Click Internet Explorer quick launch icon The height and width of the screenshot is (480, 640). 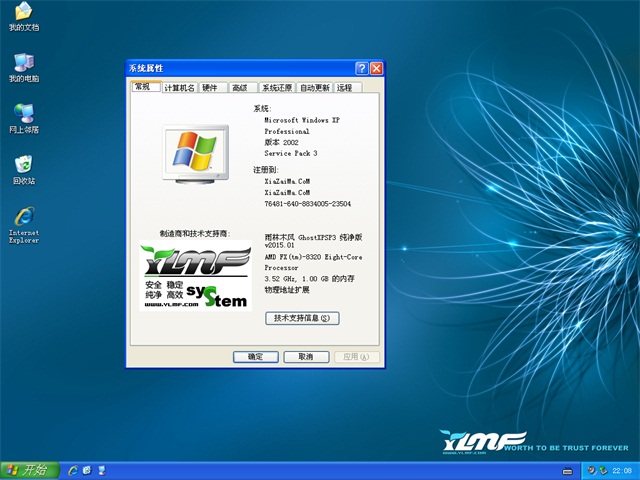point(72,469)
